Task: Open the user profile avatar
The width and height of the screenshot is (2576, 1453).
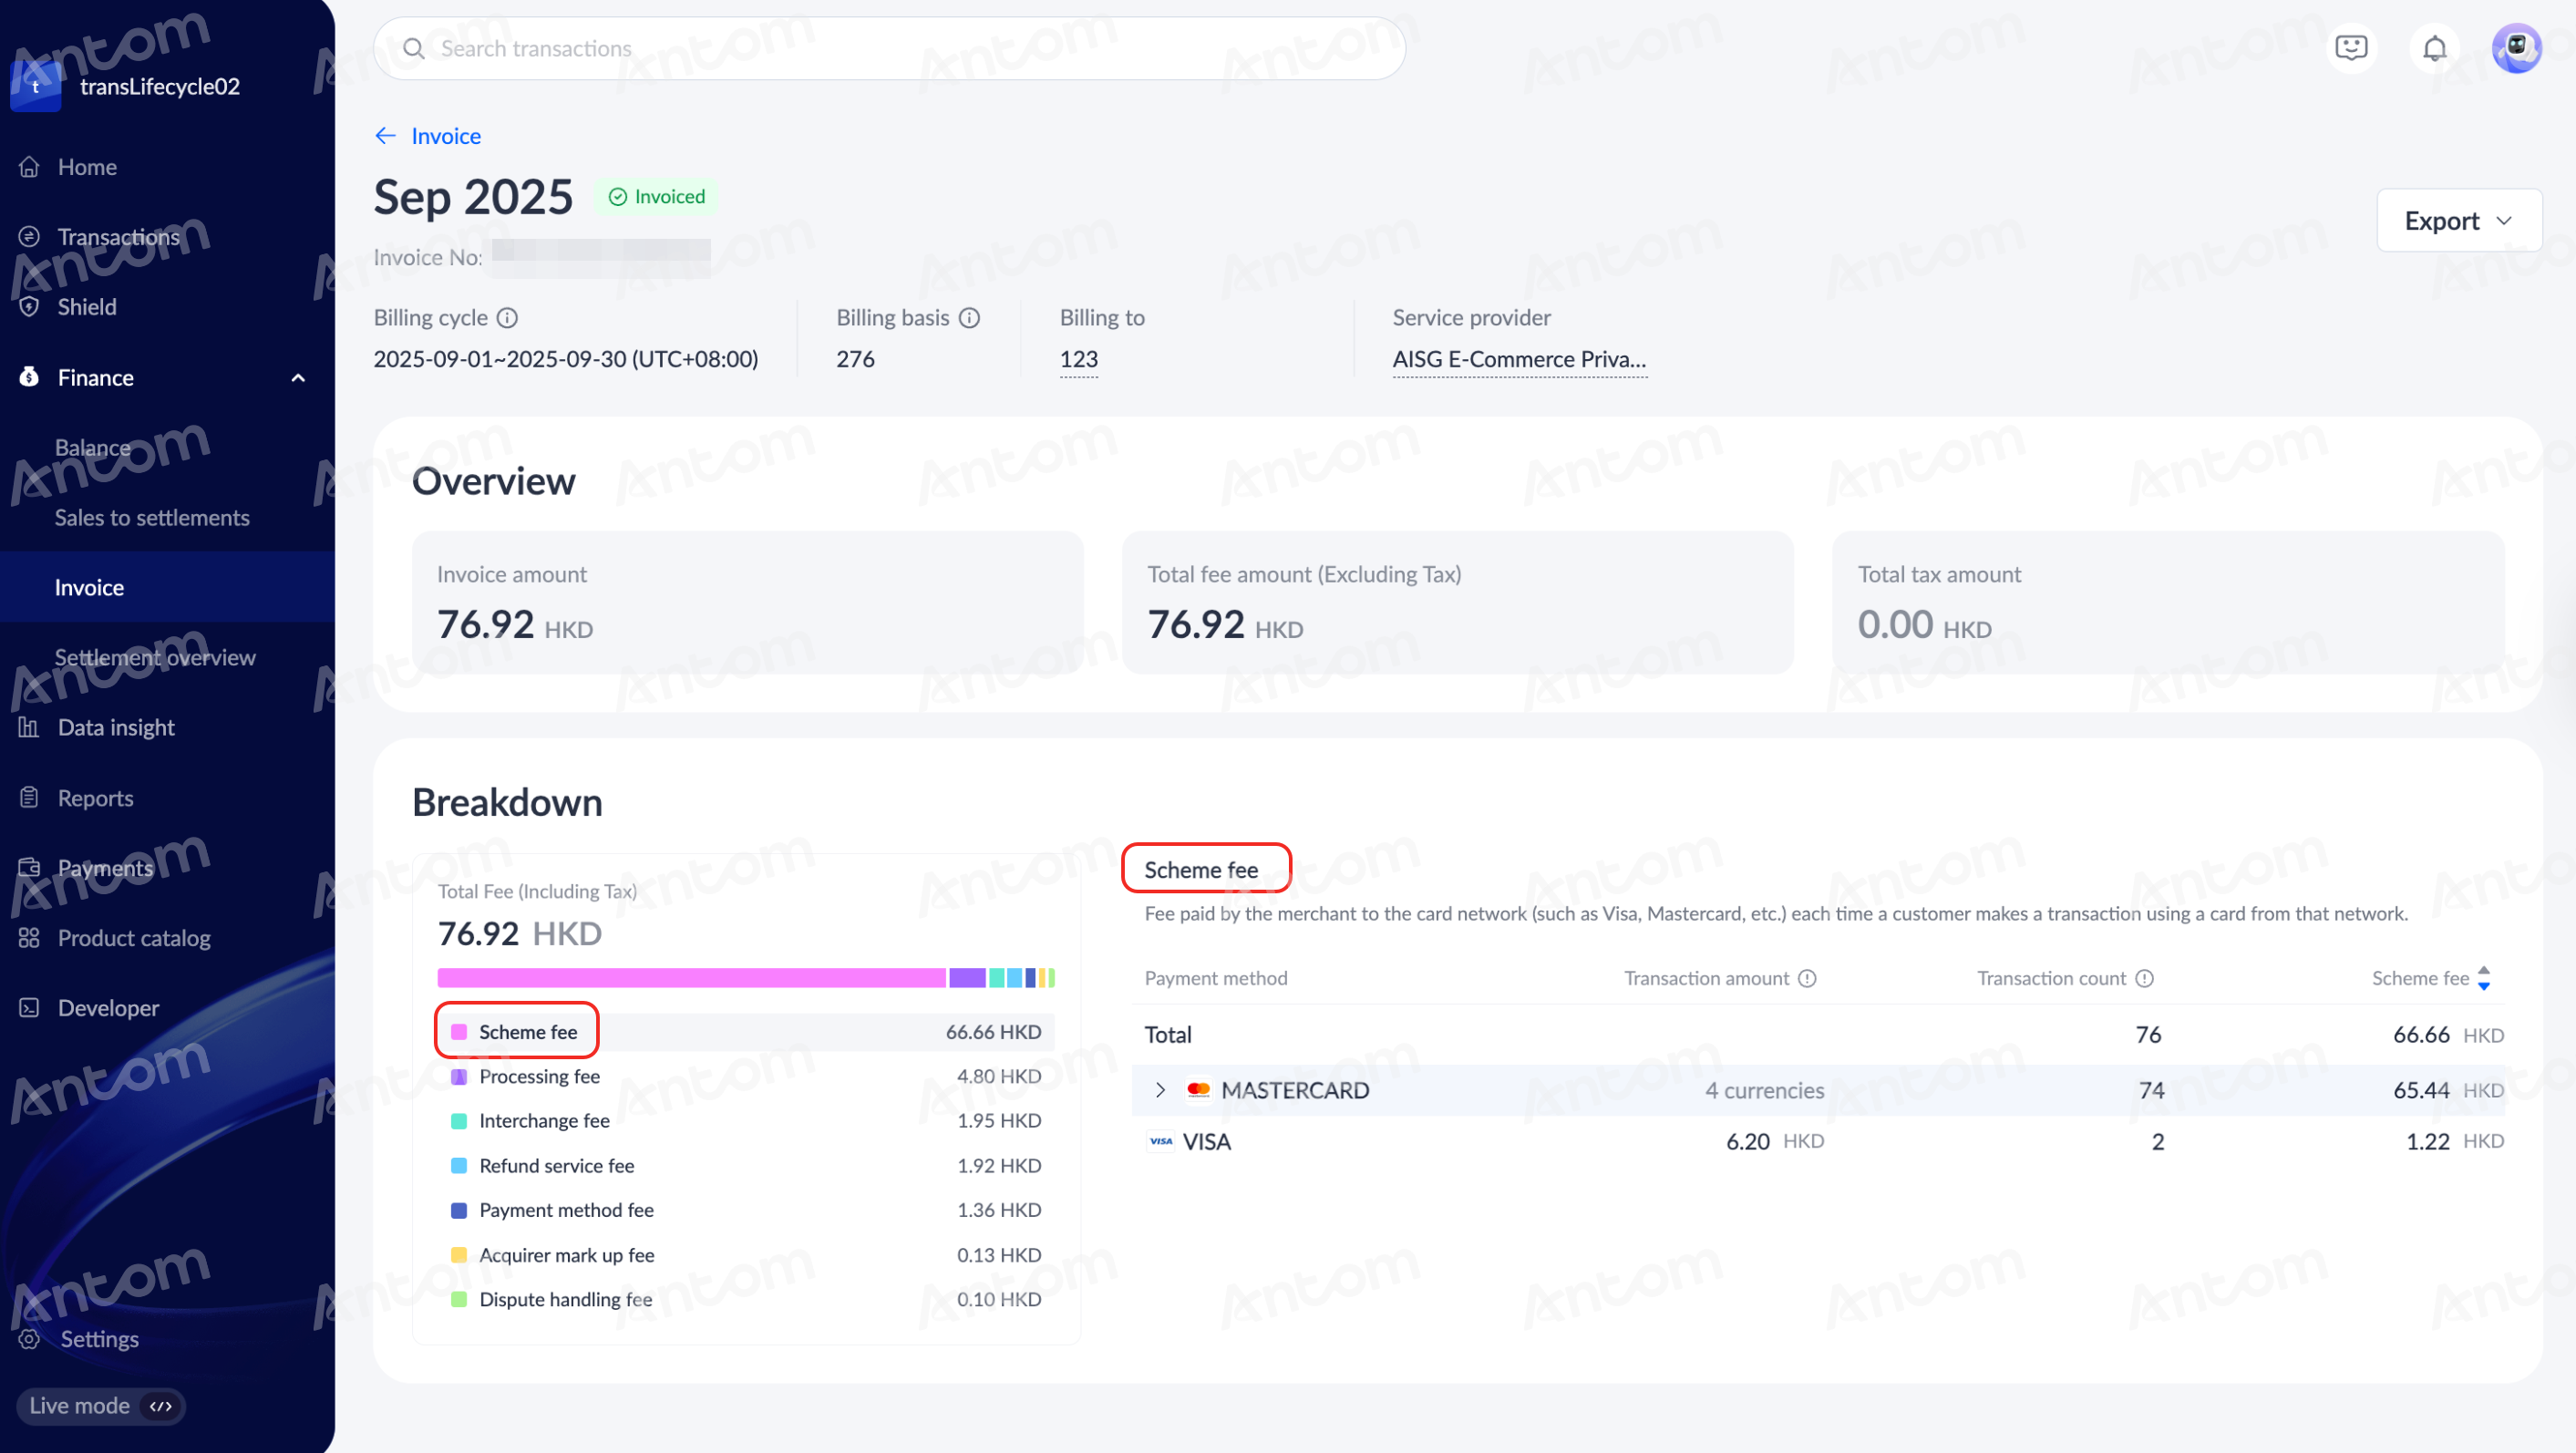Action: pyautogui.click(x=2516, y=47)
